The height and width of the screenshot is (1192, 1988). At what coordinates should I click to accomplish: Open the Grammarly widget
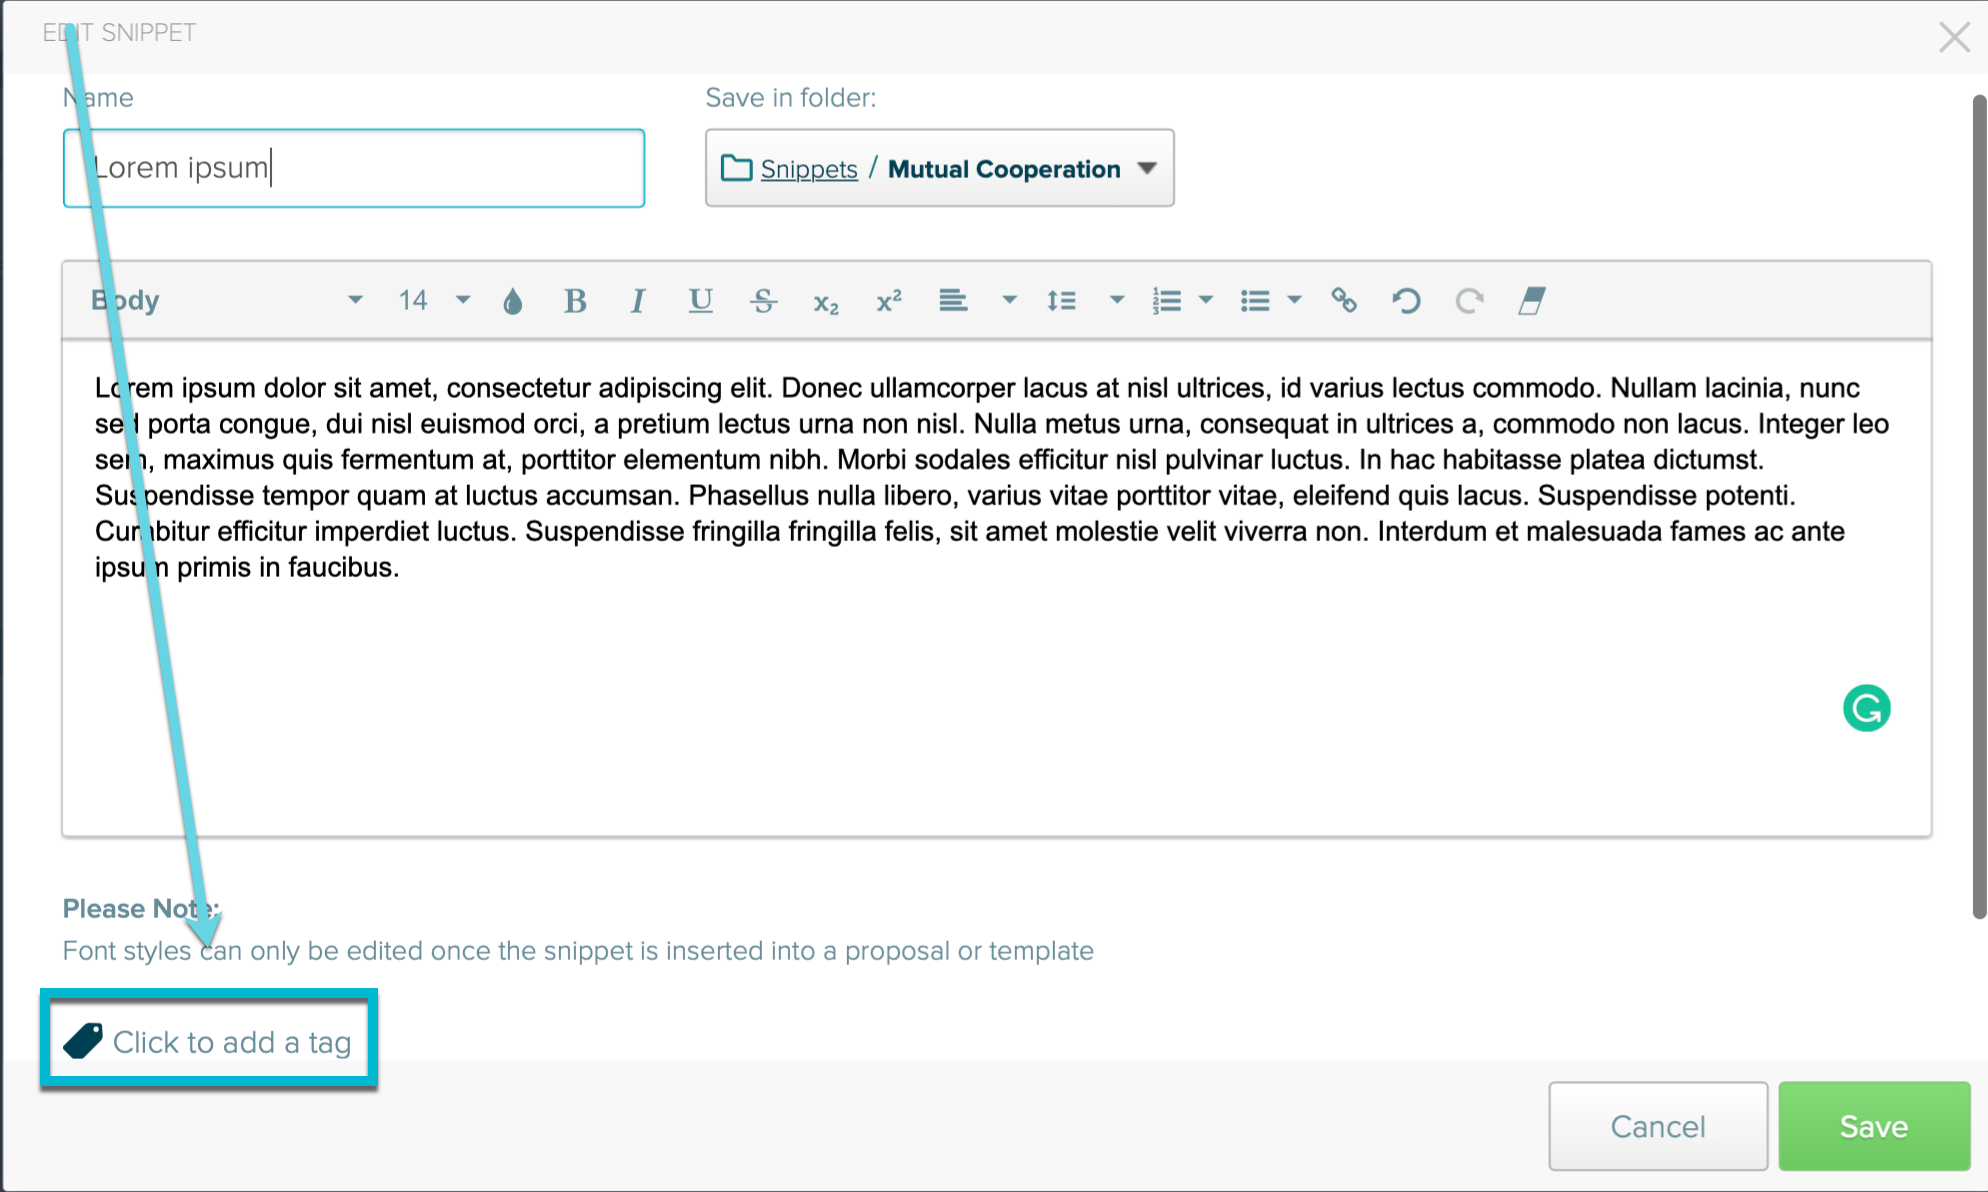(1866, 708)
